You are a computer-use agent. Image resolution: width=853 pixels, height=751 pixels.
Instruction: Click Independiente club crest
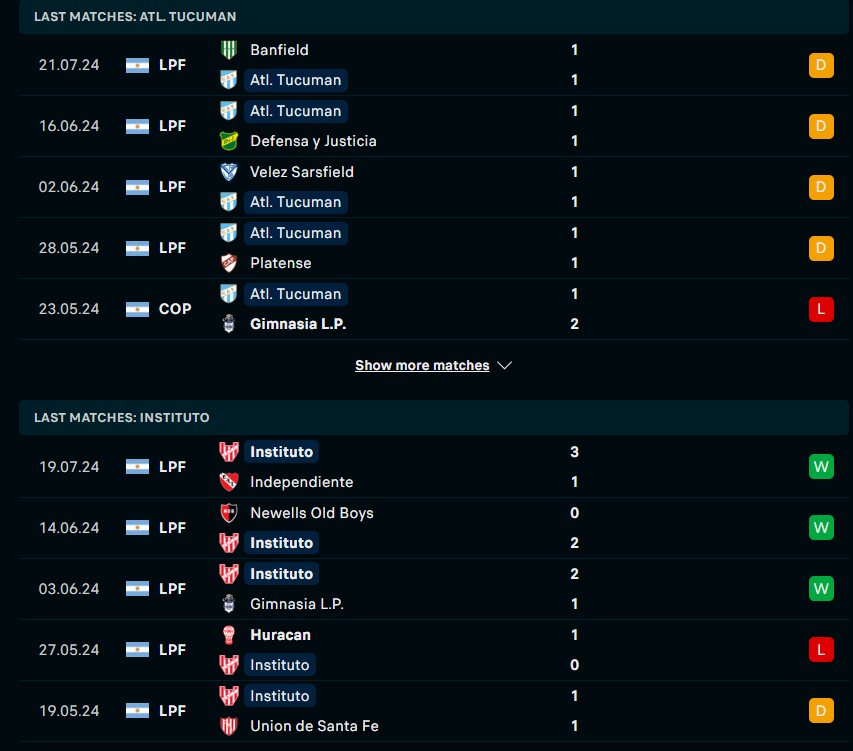tap(228, 482)
